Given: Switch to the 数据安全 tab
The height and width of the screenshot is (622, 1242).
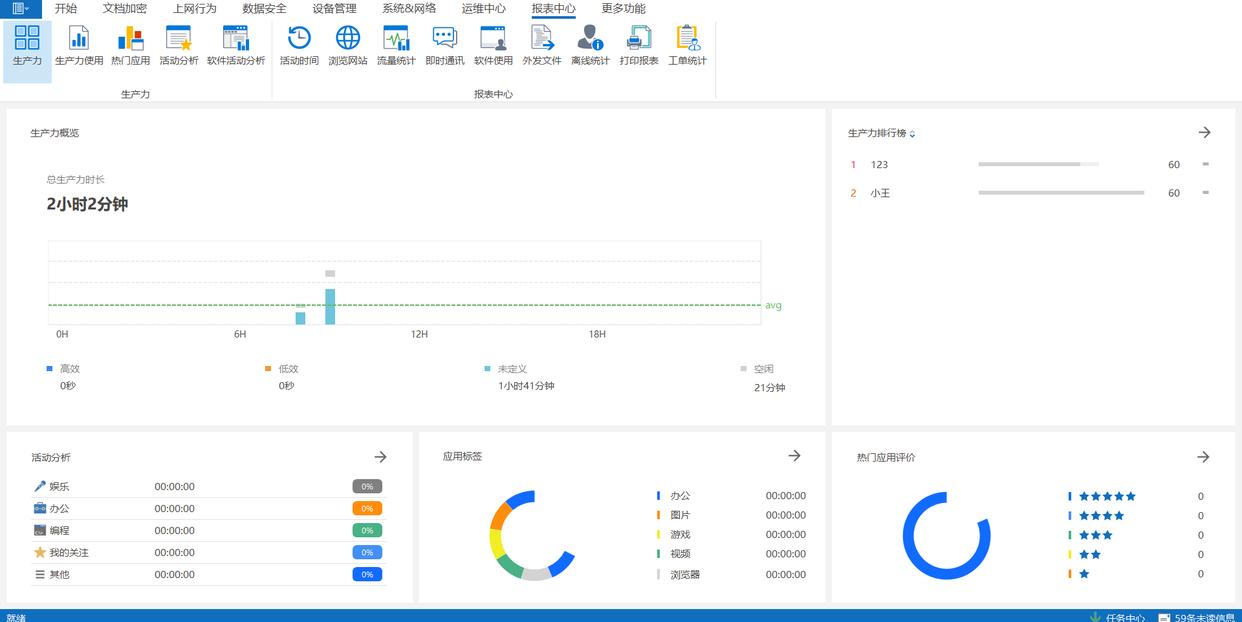Looking at the screenshot, I should pyautogui.click(x=264, y=8).
